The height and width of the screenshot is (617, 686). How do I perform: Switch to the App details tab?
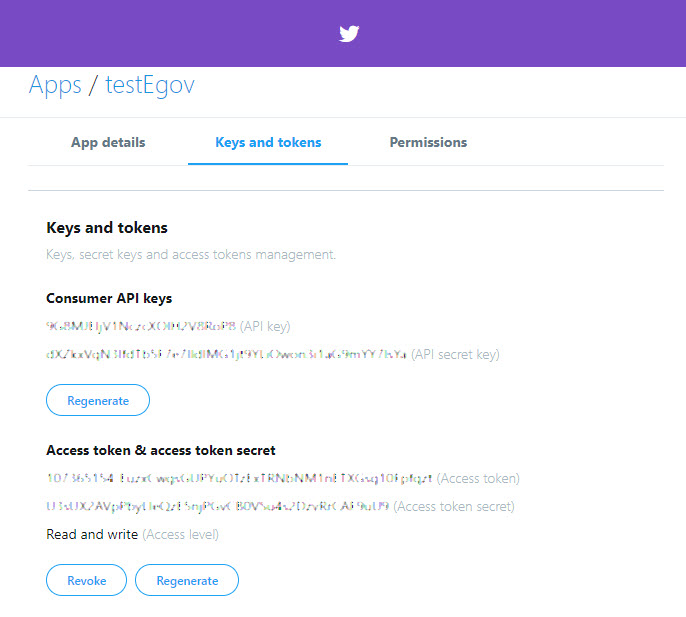108,142
